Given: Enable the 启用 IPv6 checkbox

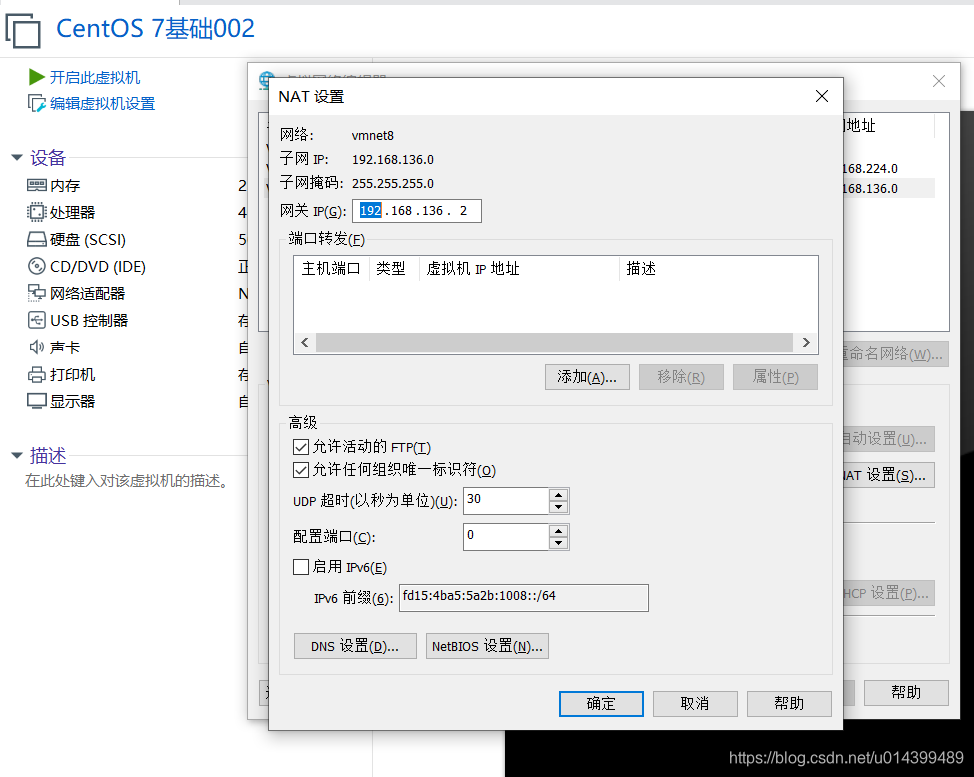Looking at the screenshot, I should click(301, 566).
